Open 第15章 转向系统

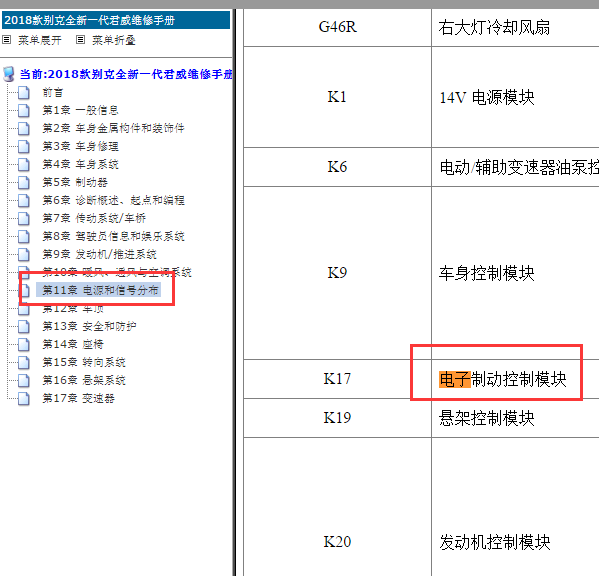click(x=84, y=362)
